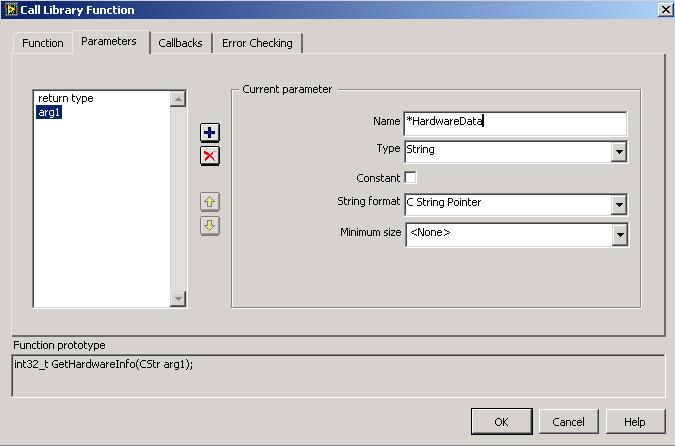Click the Function prototype text box
The width and height of the screenshot is (675, 446).
coord(338,375)
